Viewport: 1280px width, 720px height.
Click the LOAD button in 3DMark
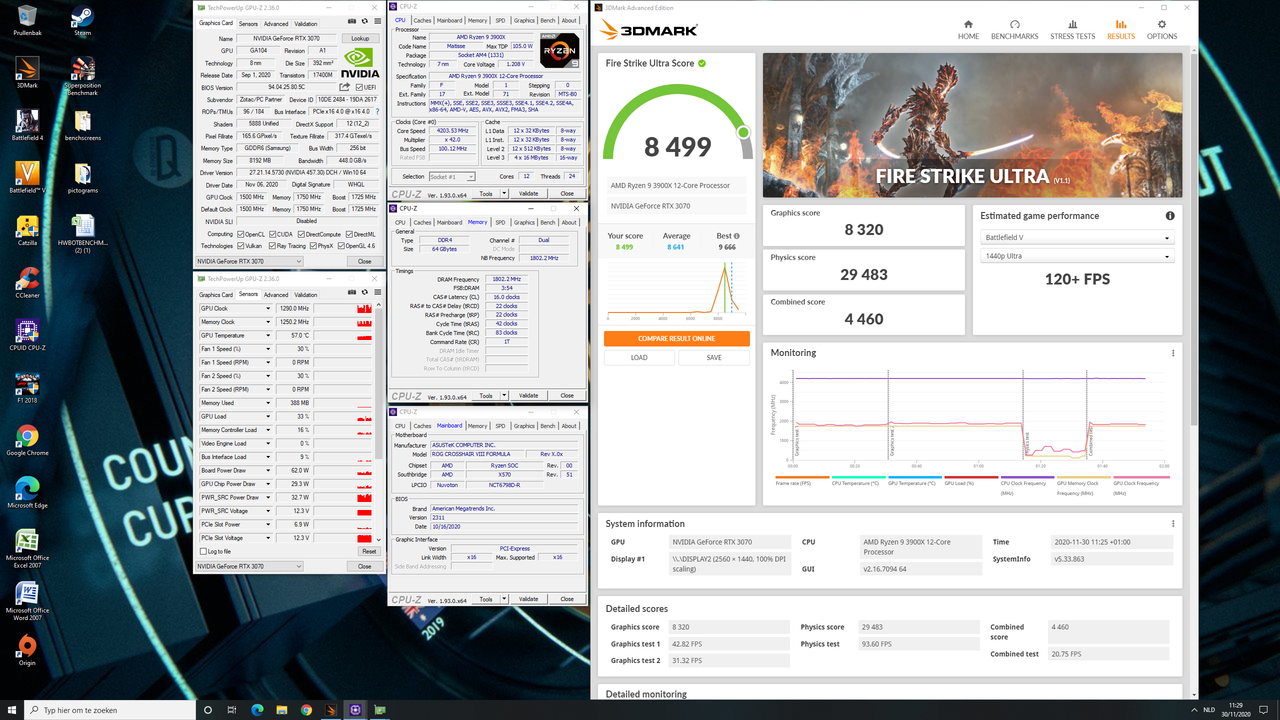tap(639, 357)
